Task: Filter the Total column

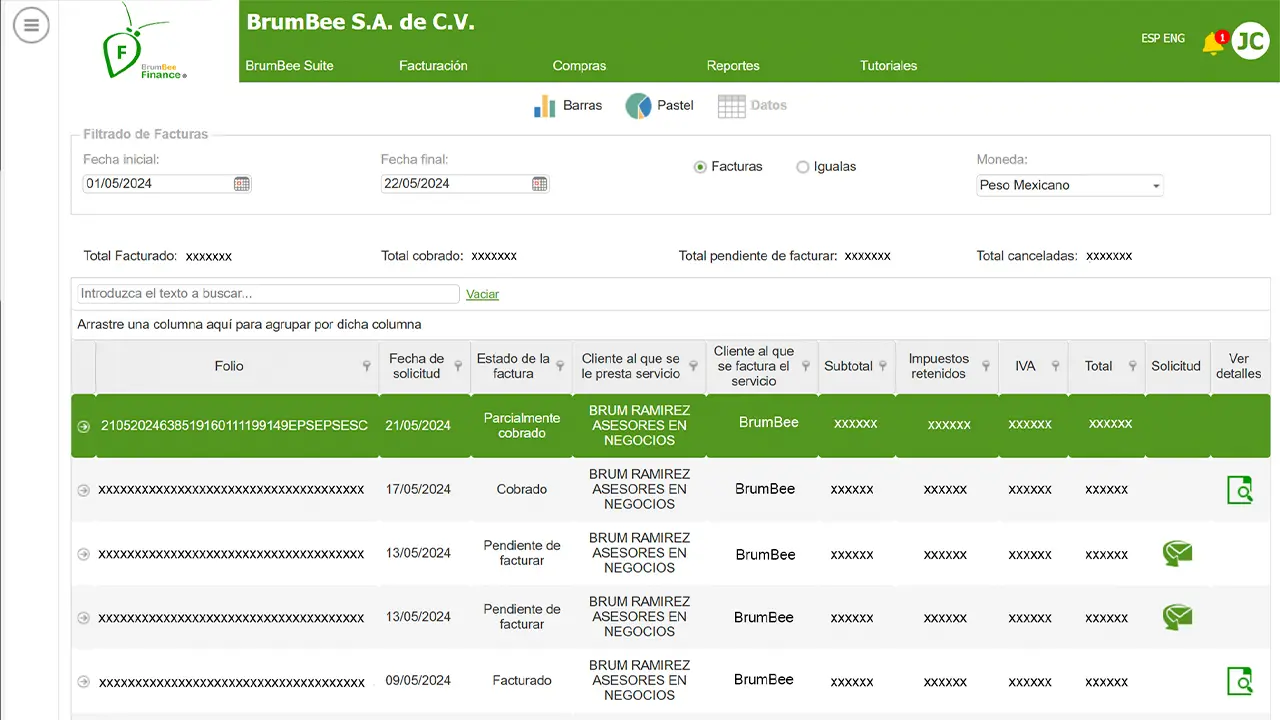Action: click(x=1132, y=366)
